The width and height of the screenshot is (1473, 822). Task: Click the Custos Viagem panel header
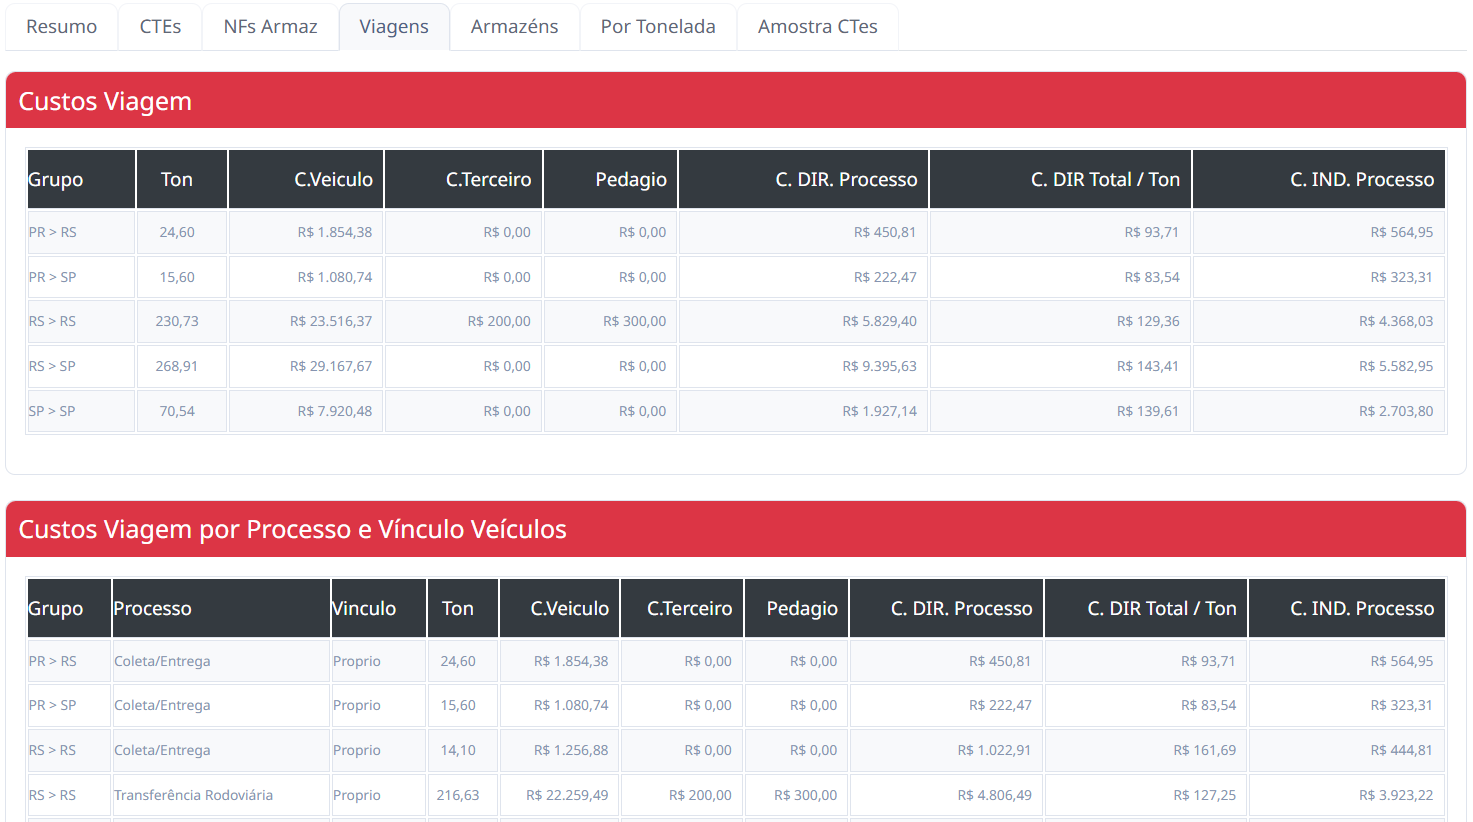coord(106,101)
